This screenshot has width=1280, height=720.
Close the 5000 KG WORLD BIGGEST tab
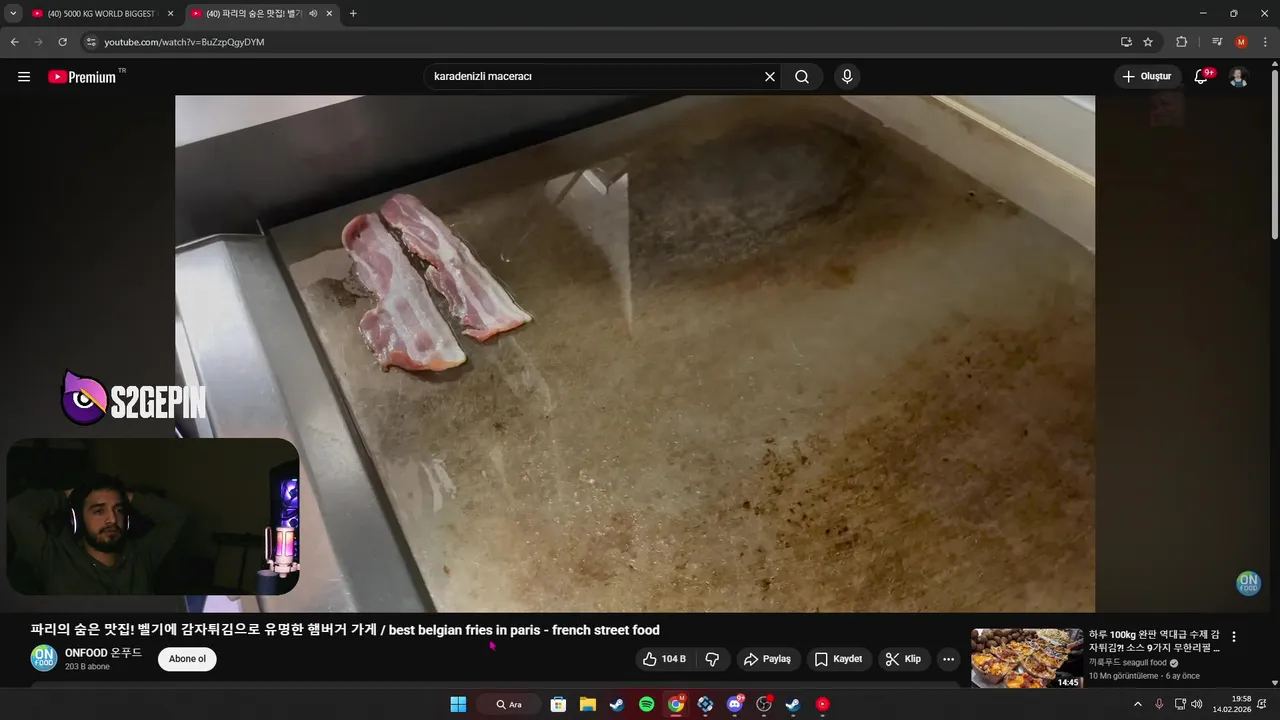tap(170, 14)
